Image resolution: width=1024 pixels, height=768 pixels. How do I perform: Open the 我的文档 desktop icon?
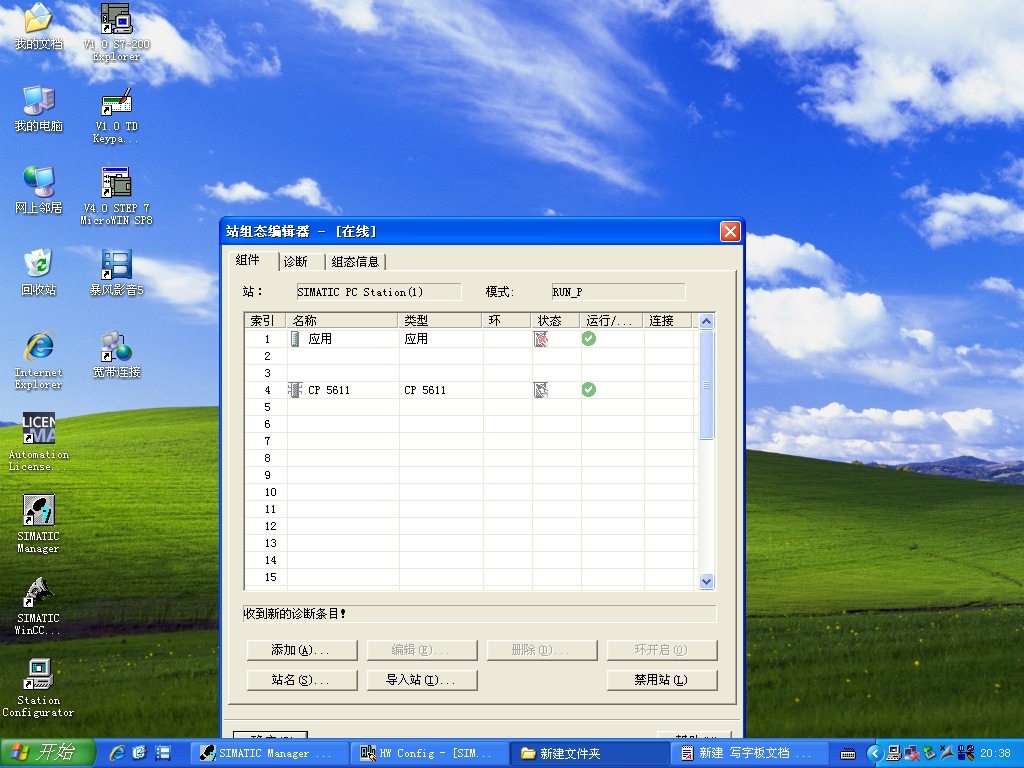click(39, 27)
